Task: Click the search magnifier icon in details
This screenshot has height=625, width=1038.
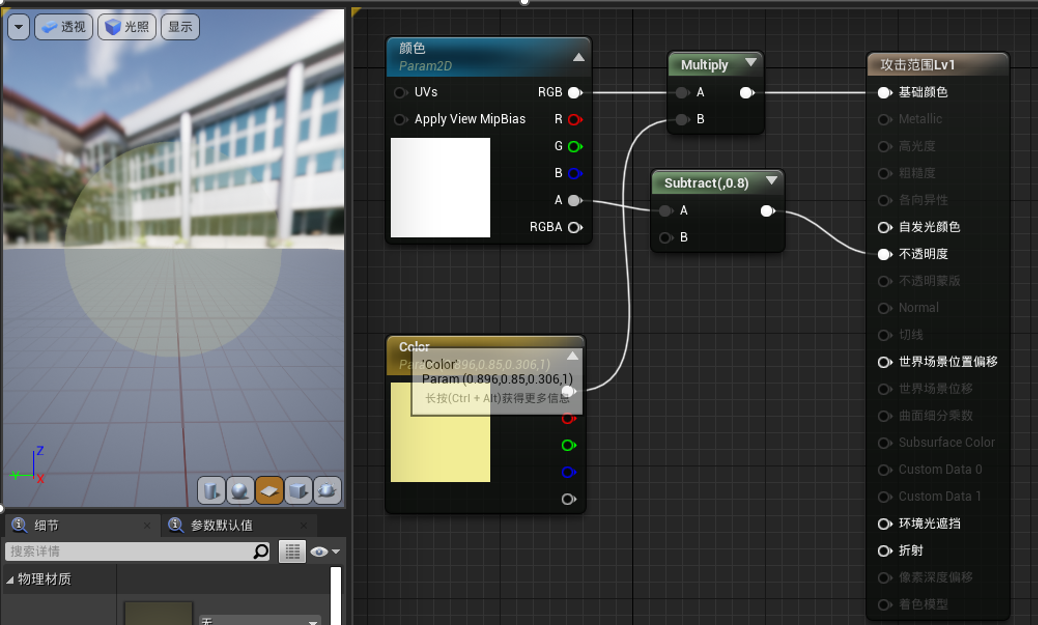Action: [261, 551]
